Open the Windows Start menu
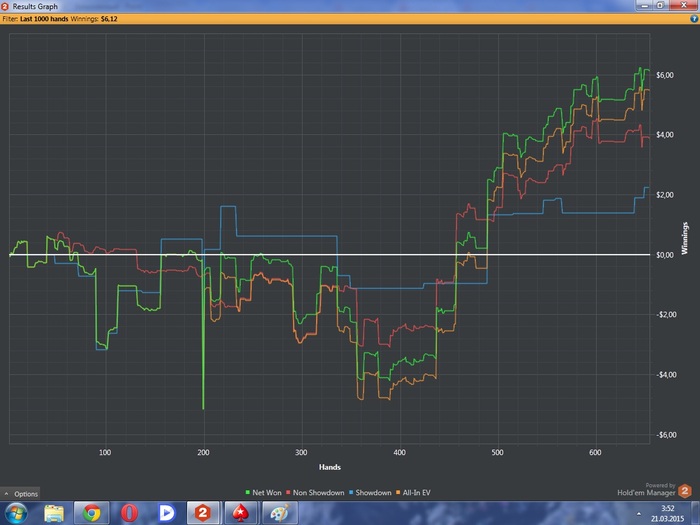 [x=16, y=513]
